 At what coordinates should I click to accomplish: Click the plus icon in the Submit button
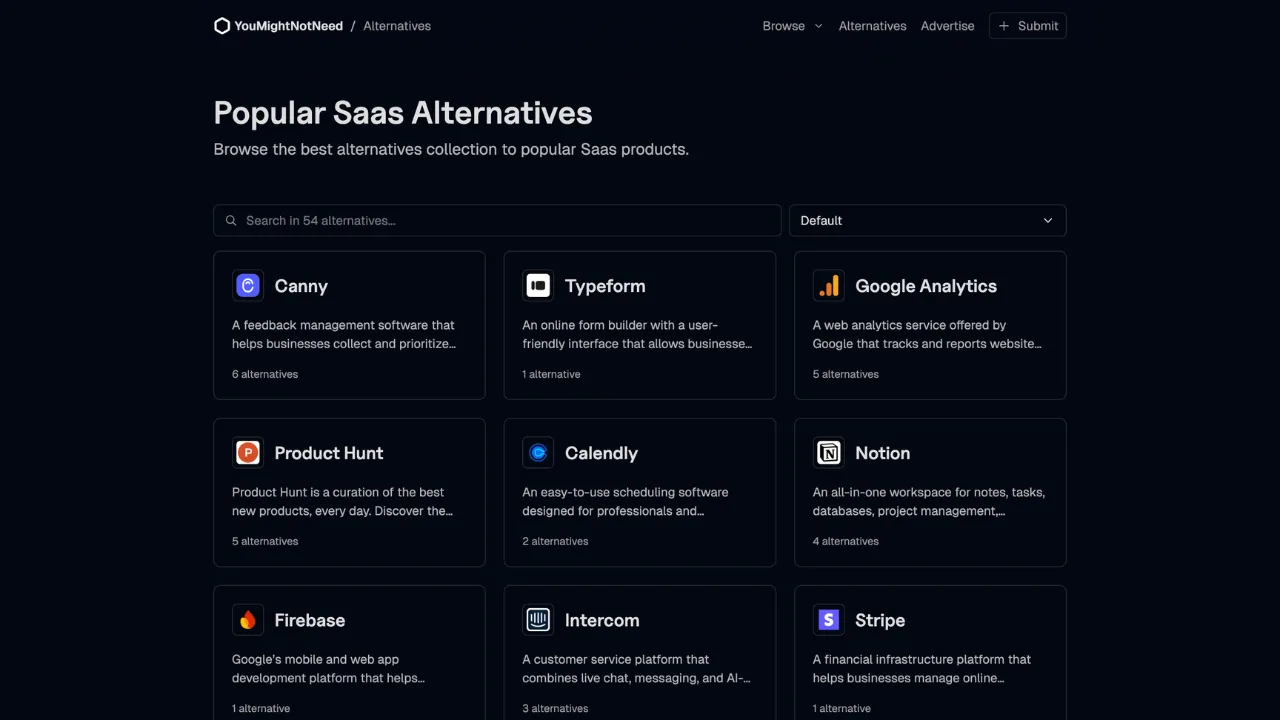[1004, 26]
